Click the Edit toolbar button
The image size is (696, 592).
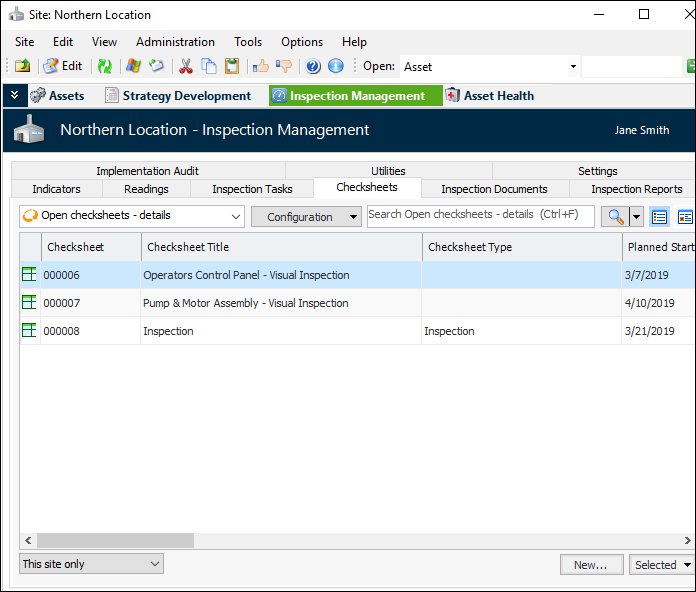pyautogui.click(x=63, y=66)
